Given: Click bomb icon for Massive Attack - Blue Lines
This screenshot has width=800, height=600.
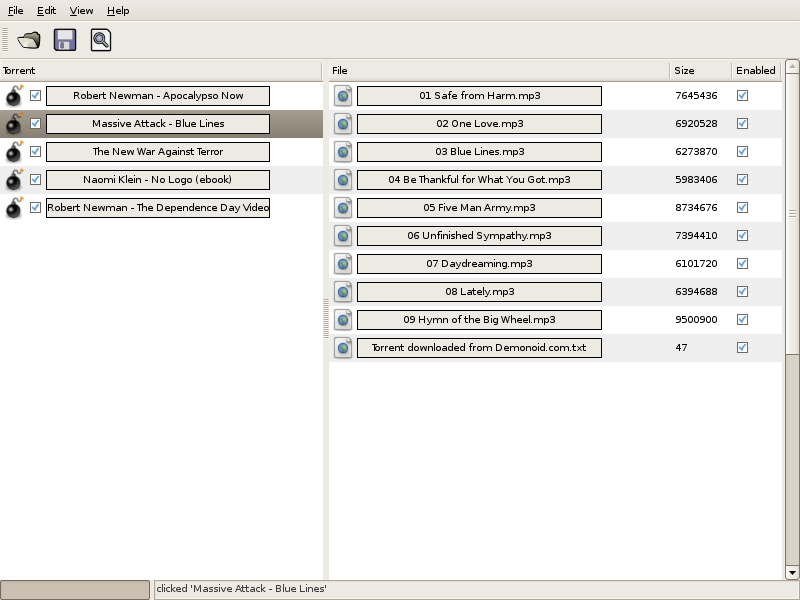Looking at the screenshot, I should pos(14,123).
